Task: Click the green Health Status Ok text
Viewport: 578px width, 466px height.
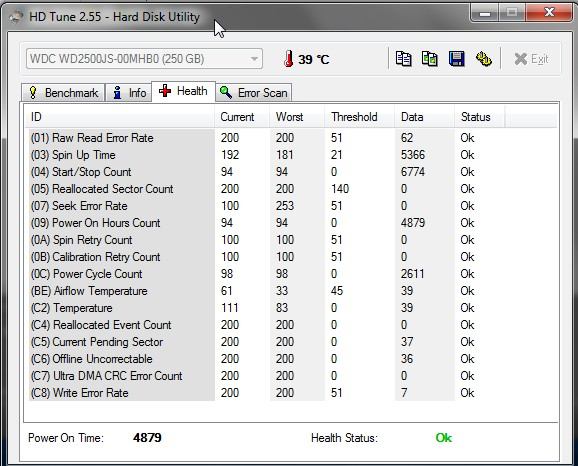Action: [x=443, y=438]
